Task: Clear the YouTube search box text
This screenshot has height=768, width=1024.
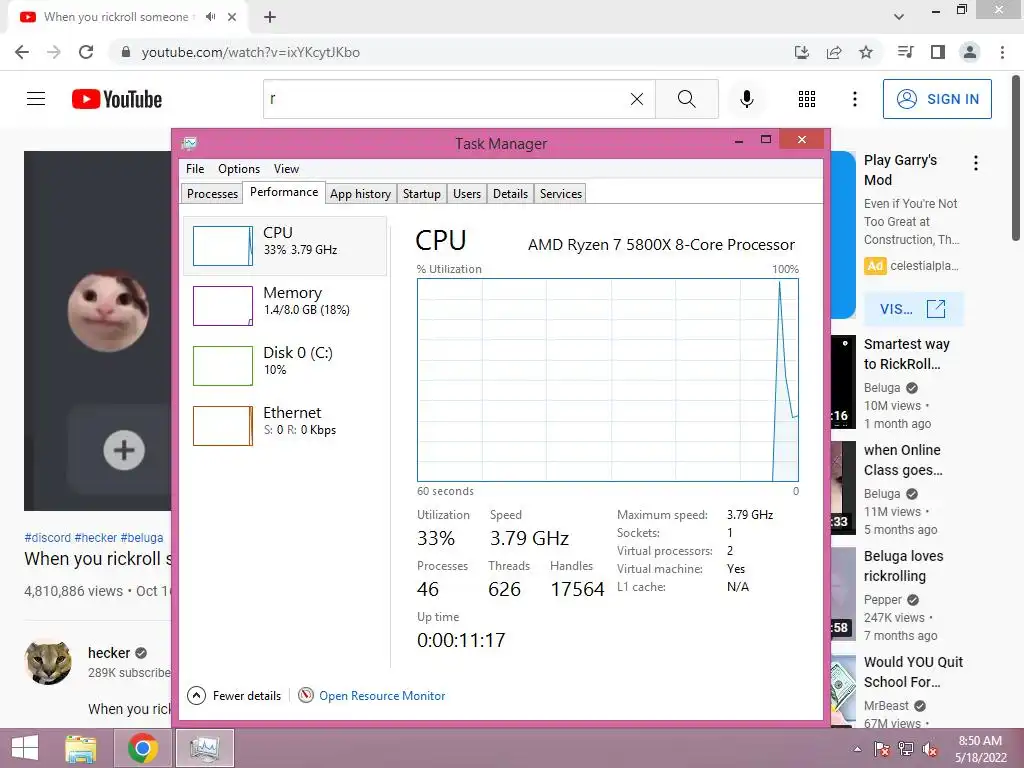Action: click(x=637, y=99)
